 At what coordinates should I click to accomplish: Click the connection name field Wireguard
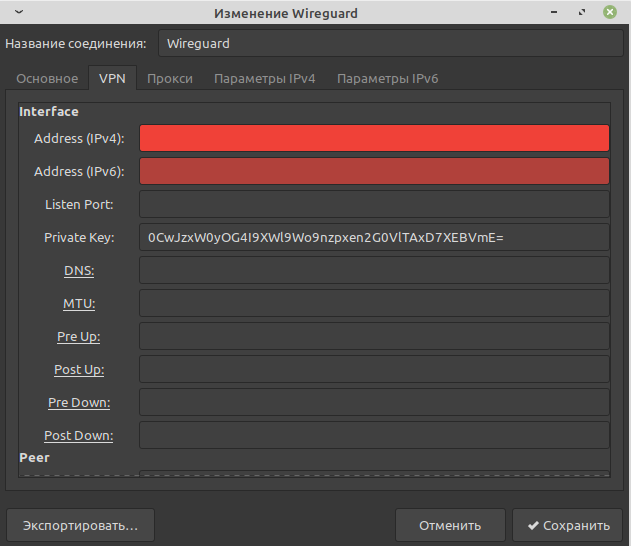(x=391, y=44)
